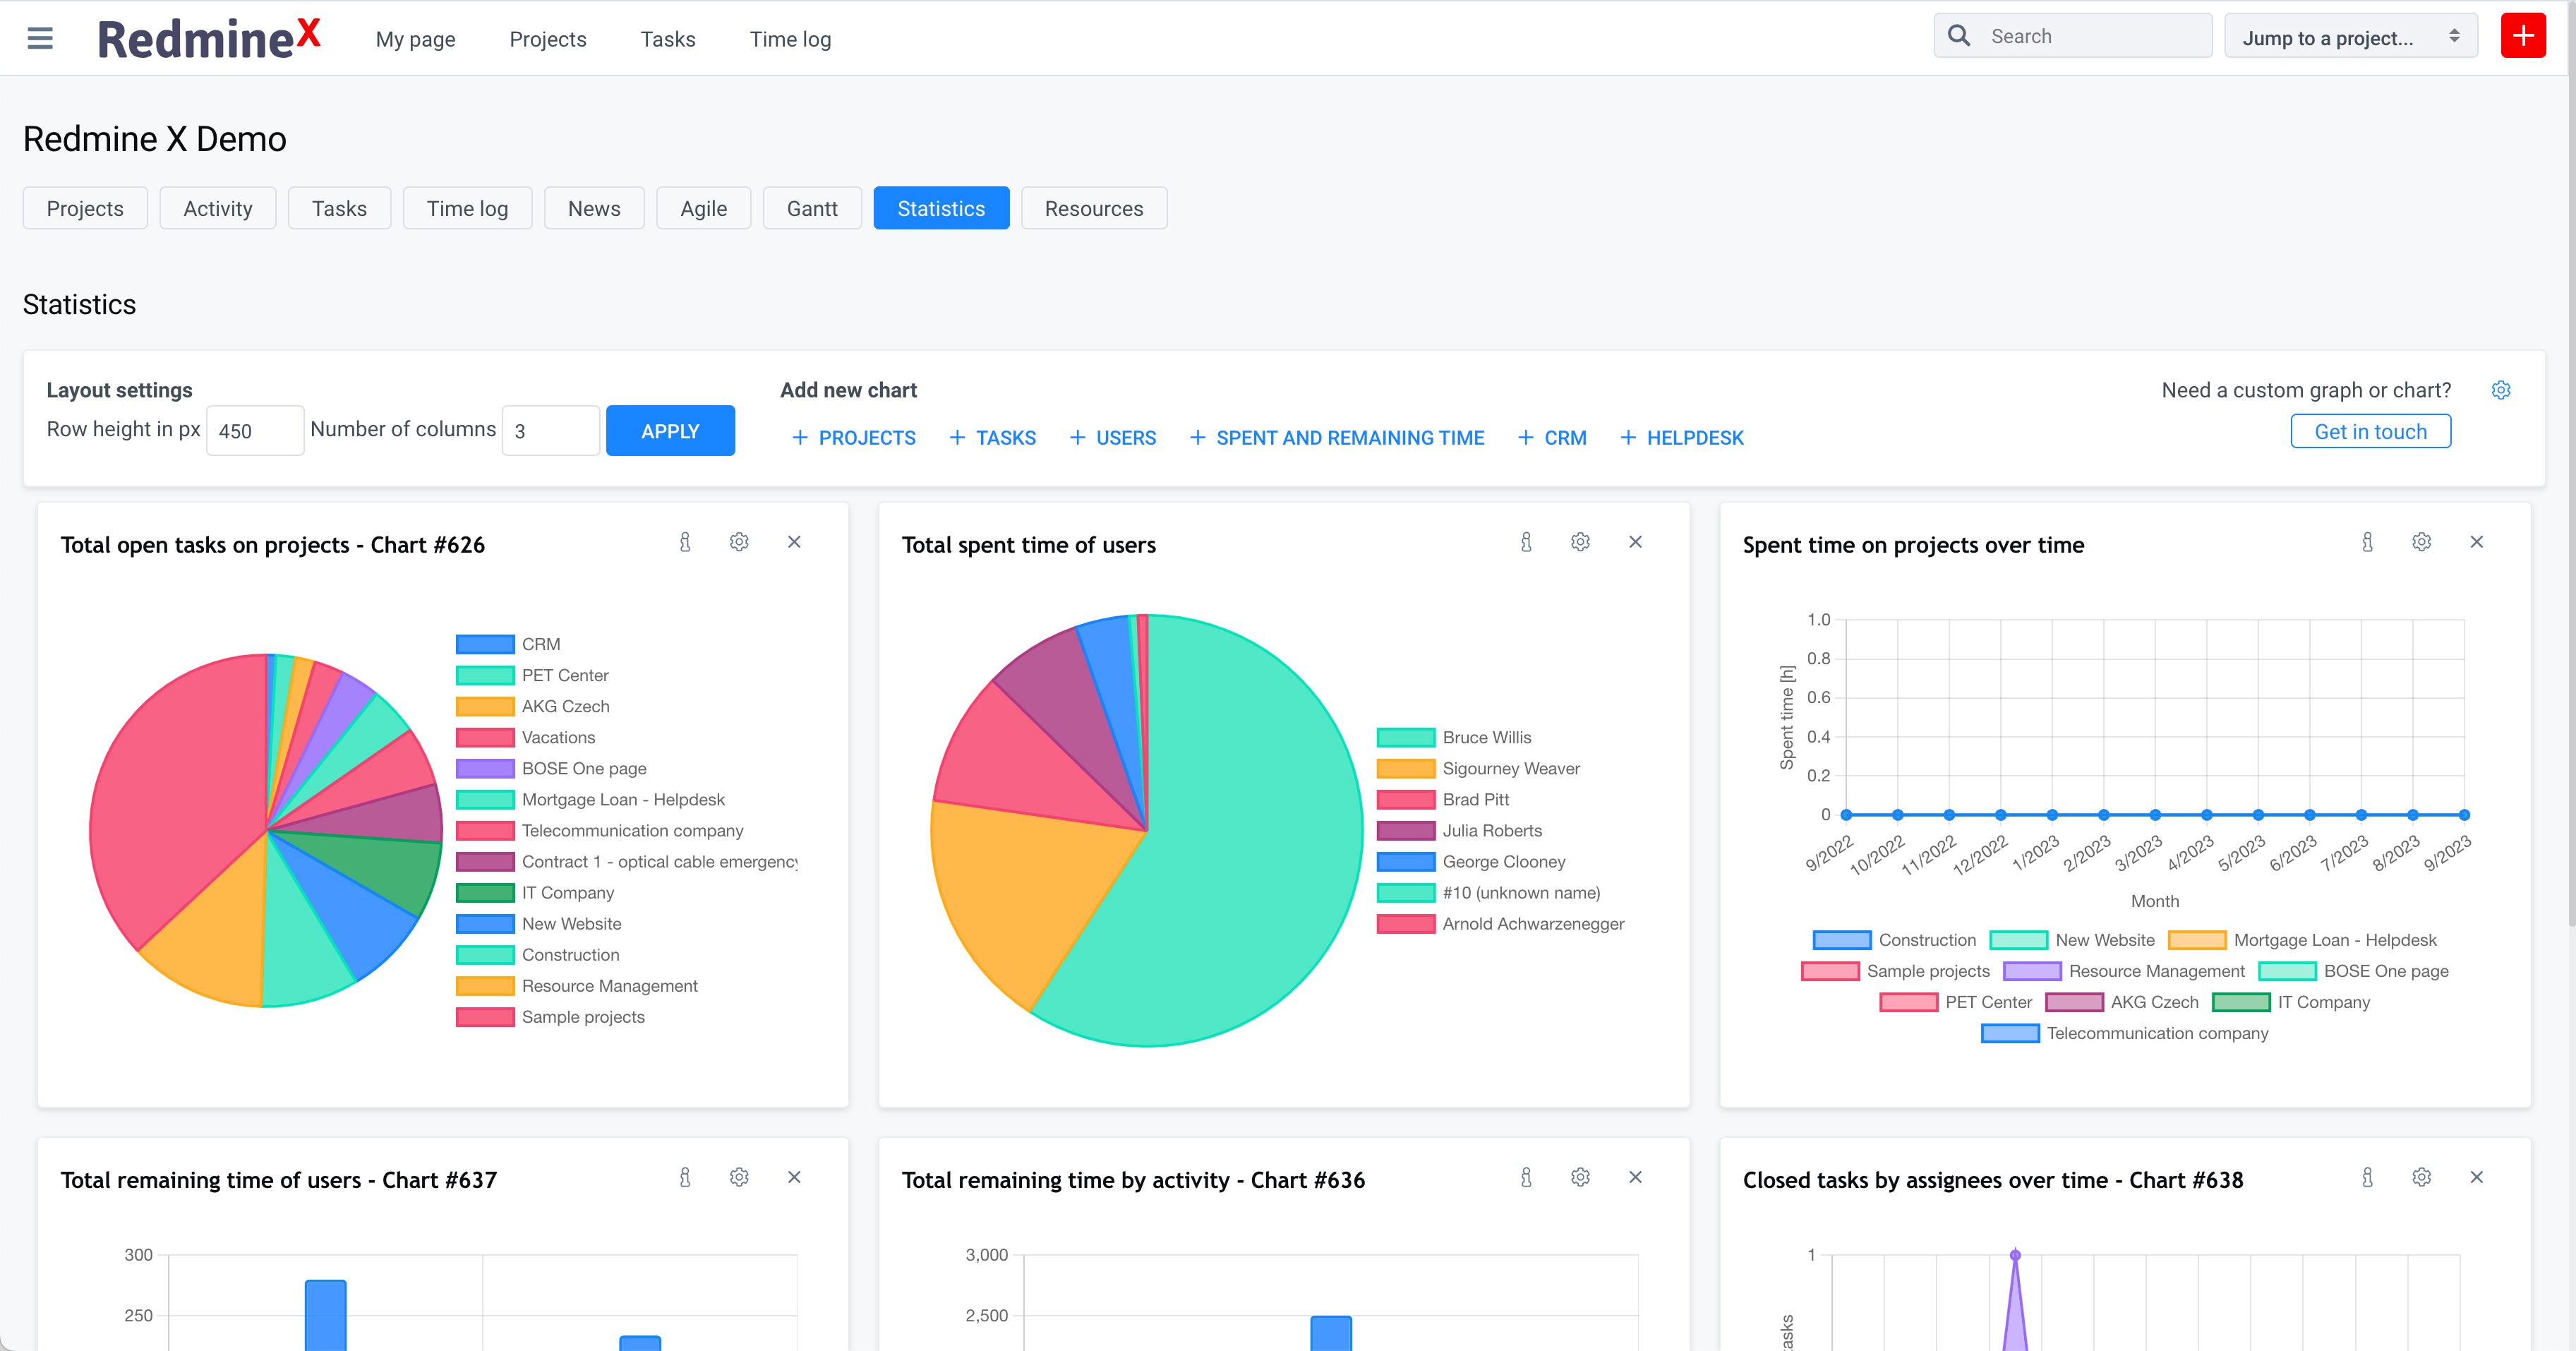Image resolution: width=2576 pixels, height=1351 pixels.
Task: Click the Get in touch button
Action: click(x=2370, y=431)
